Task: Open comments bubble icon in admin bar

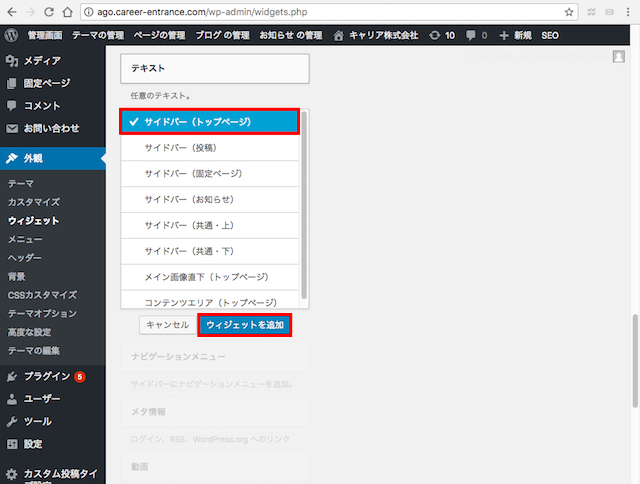Action: click(471, 36)
